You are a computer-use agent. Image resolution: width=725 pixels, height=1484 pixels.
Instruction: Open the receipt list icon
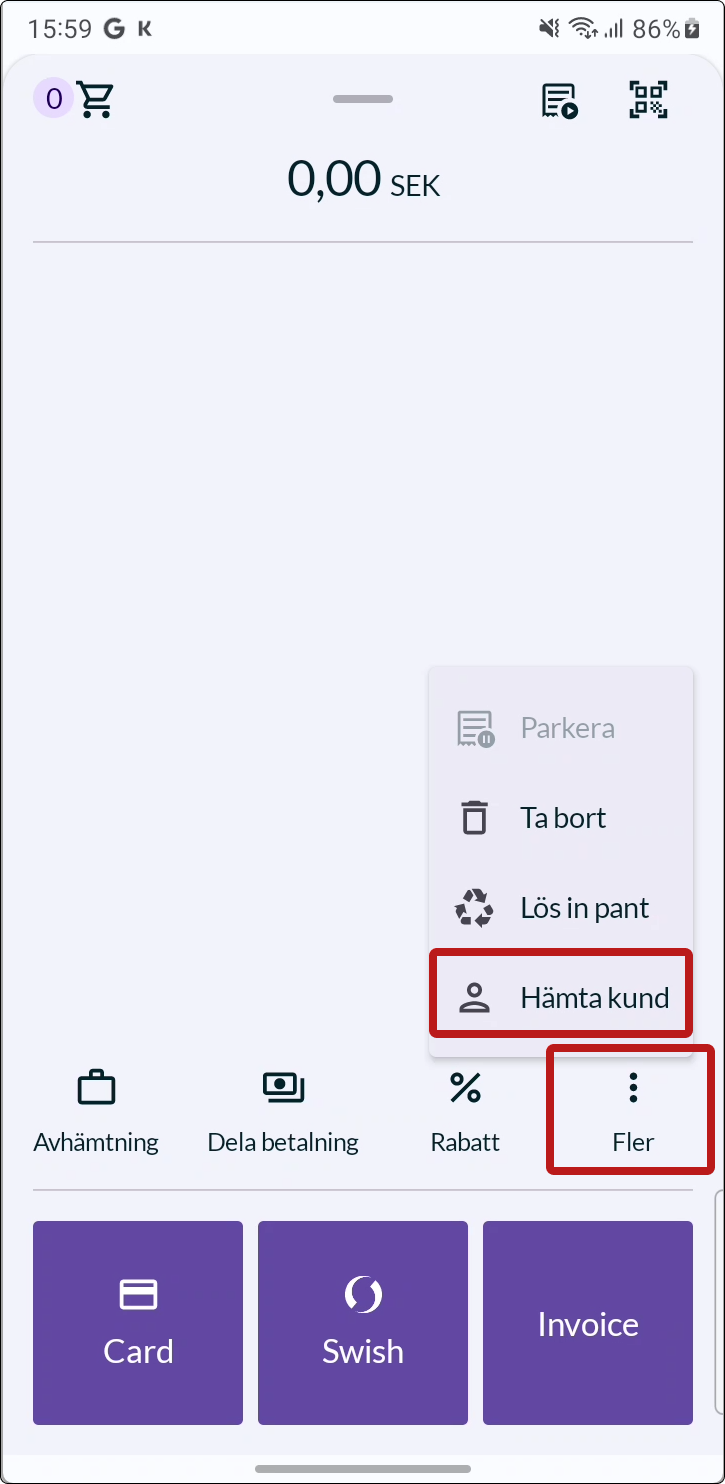coord(560,100)
